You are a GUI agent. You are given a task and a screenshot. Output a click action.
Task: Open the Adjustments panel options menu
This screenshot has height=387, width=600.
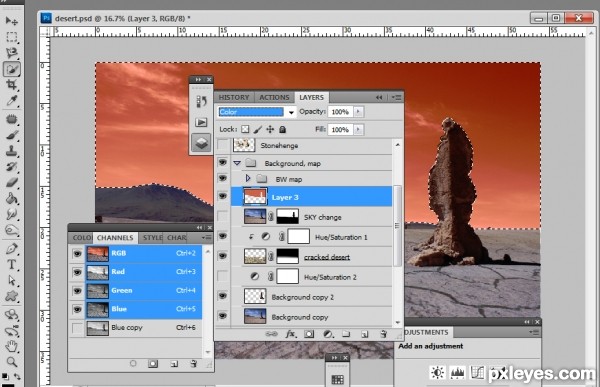pyautogui.click(x=534, y=332)
